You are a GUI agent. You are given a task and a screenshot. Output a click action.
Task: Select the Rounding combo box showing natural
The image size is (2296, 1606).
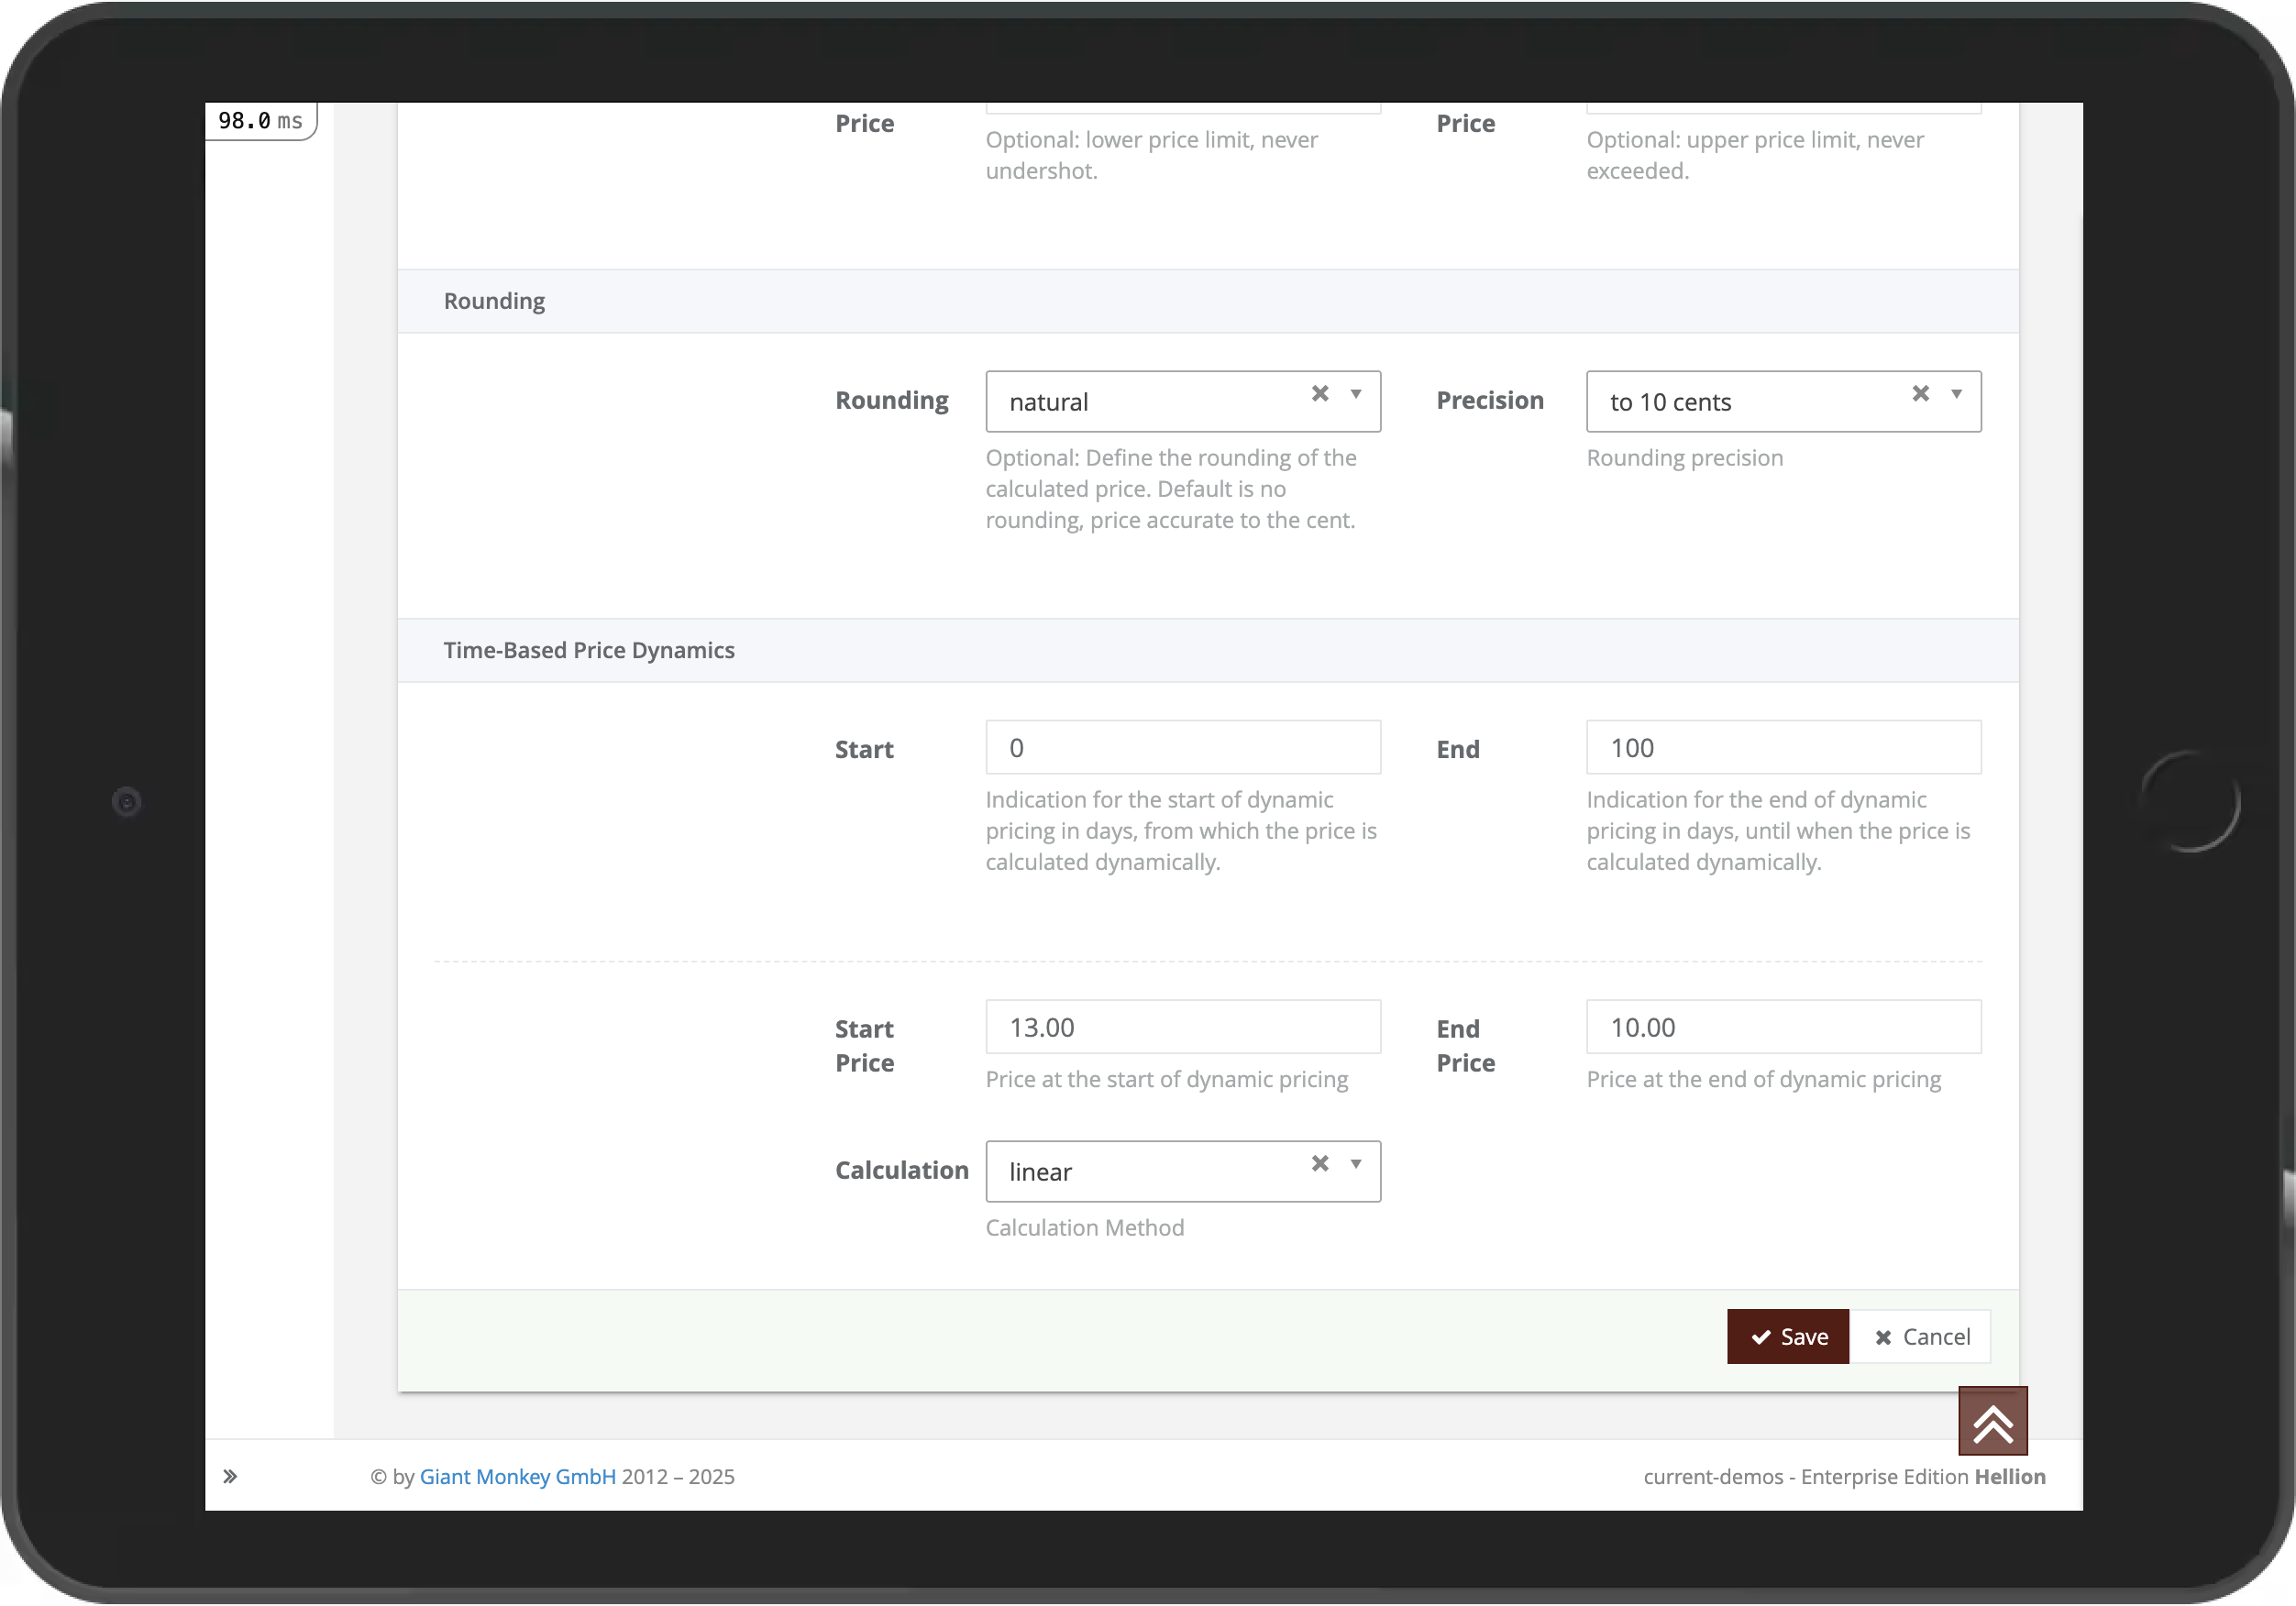pyautogui.click(x=1183, y=402)
